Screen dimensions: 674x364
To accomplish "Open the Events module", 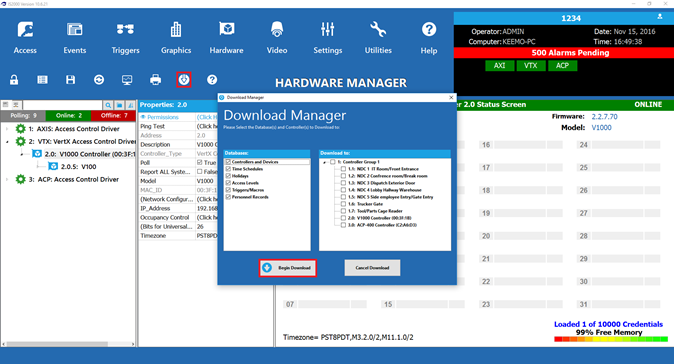I will 75,38.
